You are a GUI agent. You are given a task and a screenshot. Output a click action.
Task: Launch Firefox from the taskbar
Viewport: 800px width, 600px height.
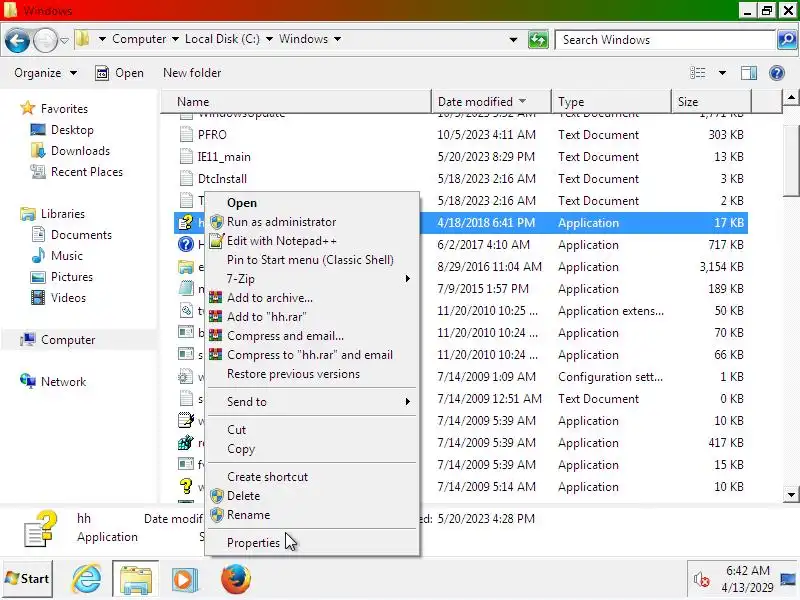pyautogui.click(x=235, y=579)
